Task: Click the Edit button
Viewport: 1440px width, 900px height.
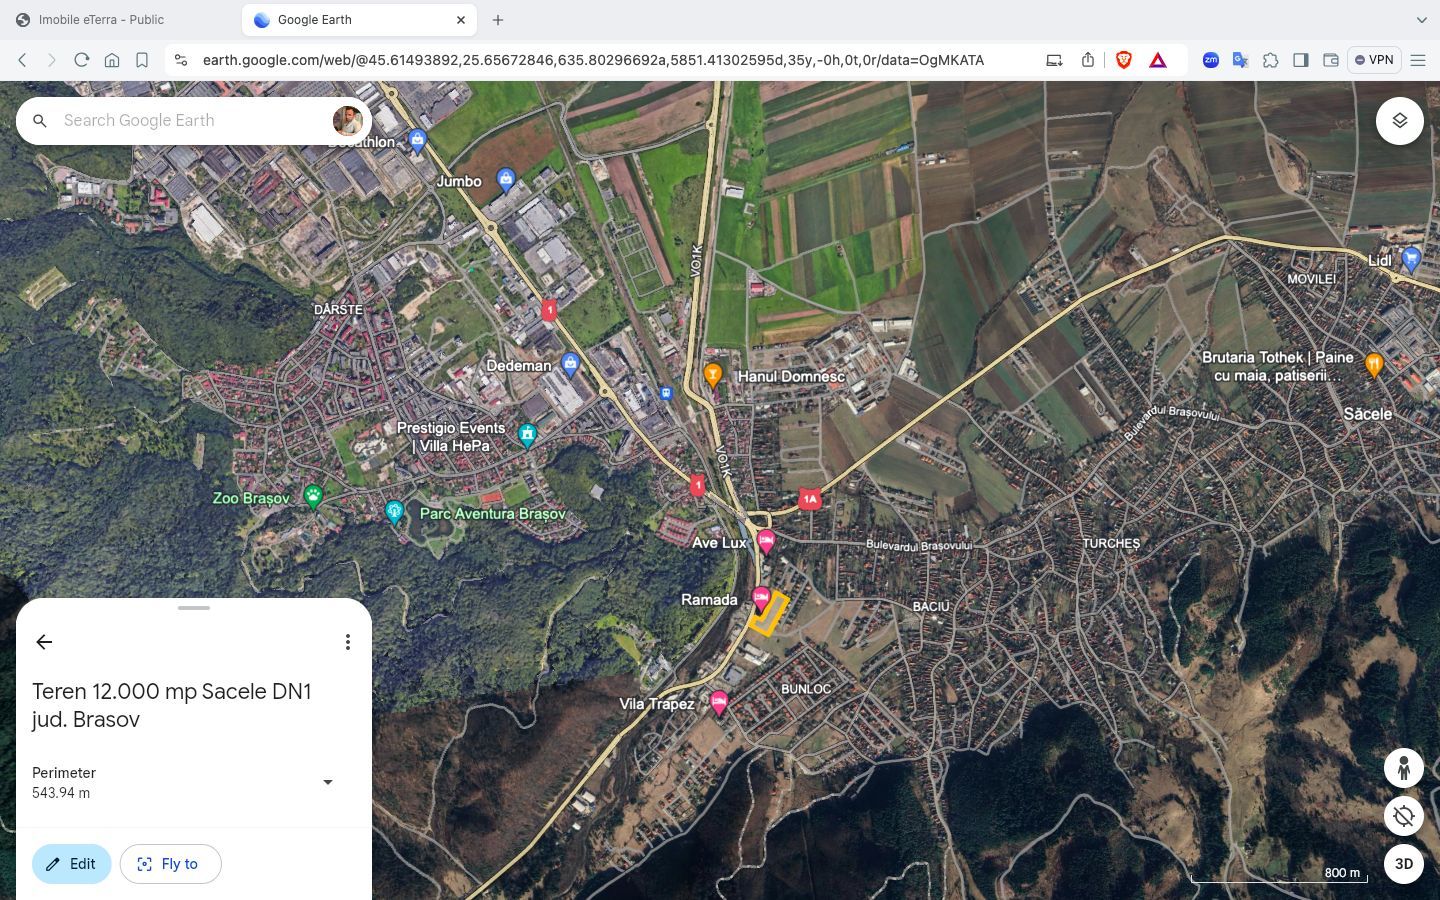Action: pyautogui.click(x=71, y=864)
